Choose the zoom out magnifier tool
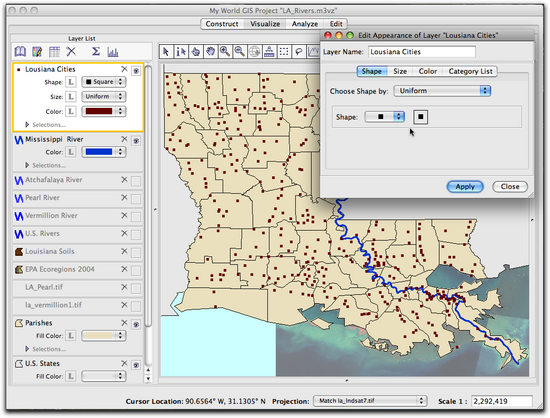Screen dimensions: 550x418 point(240,52)
